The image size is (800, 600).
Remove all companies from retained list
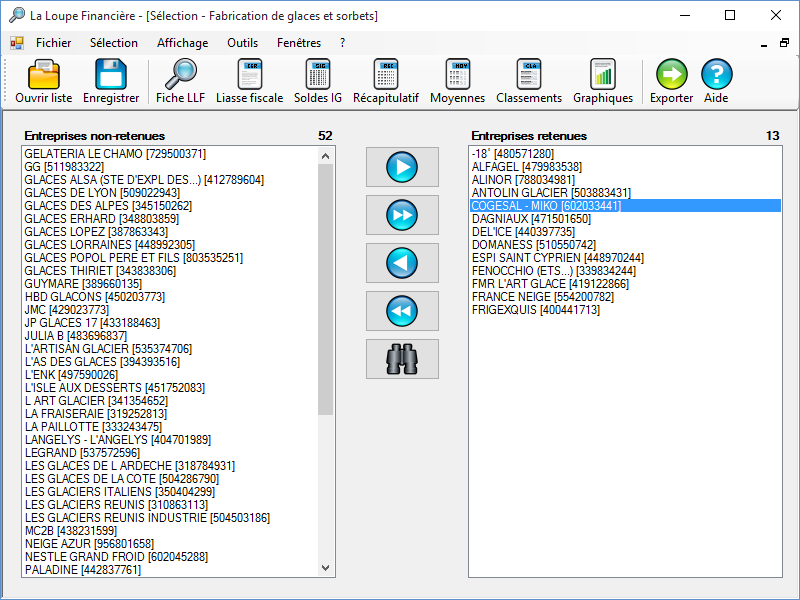(402, 311)
